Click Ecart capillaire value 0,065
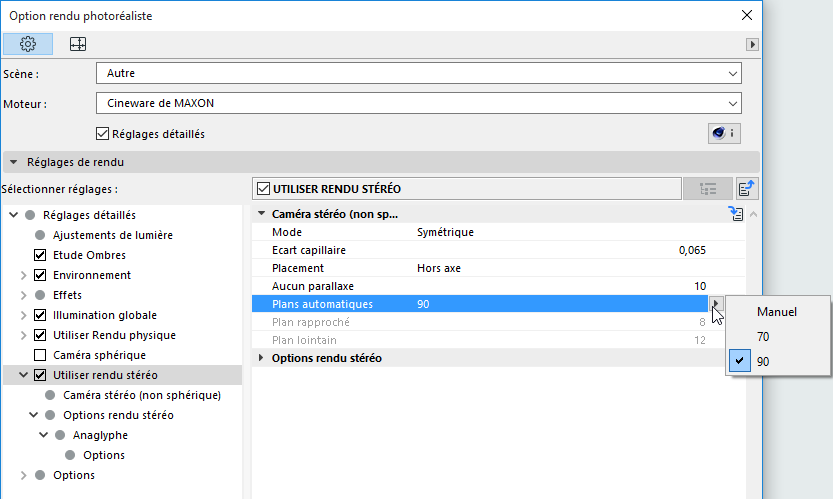 tap(692, 250)
